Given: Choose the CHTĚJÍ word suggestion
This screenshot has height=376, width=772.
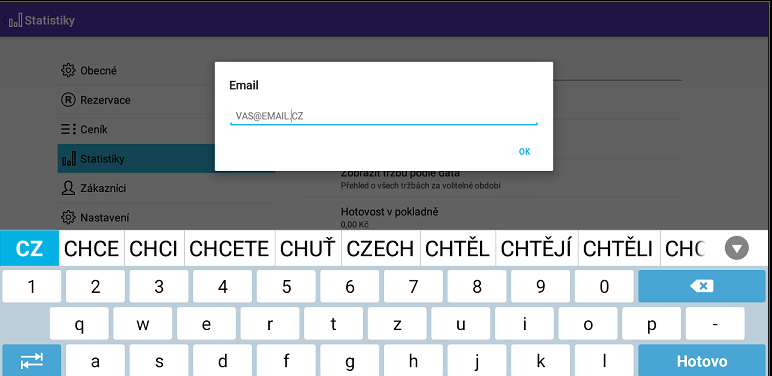Looking at the screenshot, I should (537, 249).
